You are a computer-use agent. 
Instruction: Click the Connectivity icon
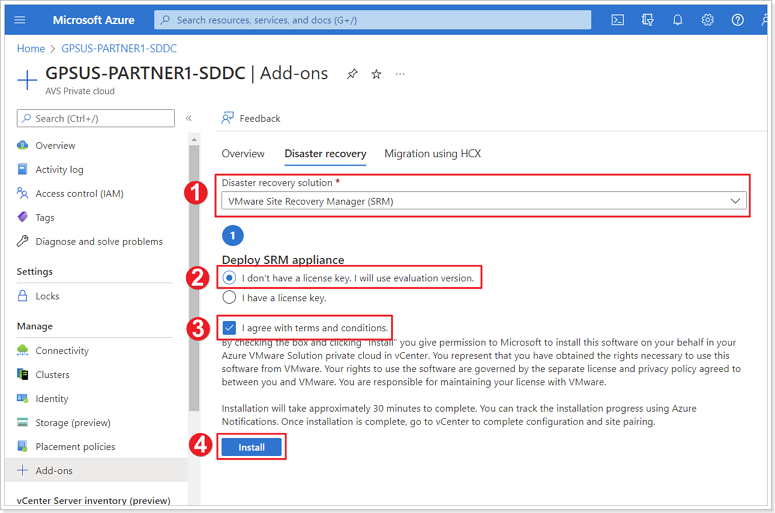click(x=22, y=350)
